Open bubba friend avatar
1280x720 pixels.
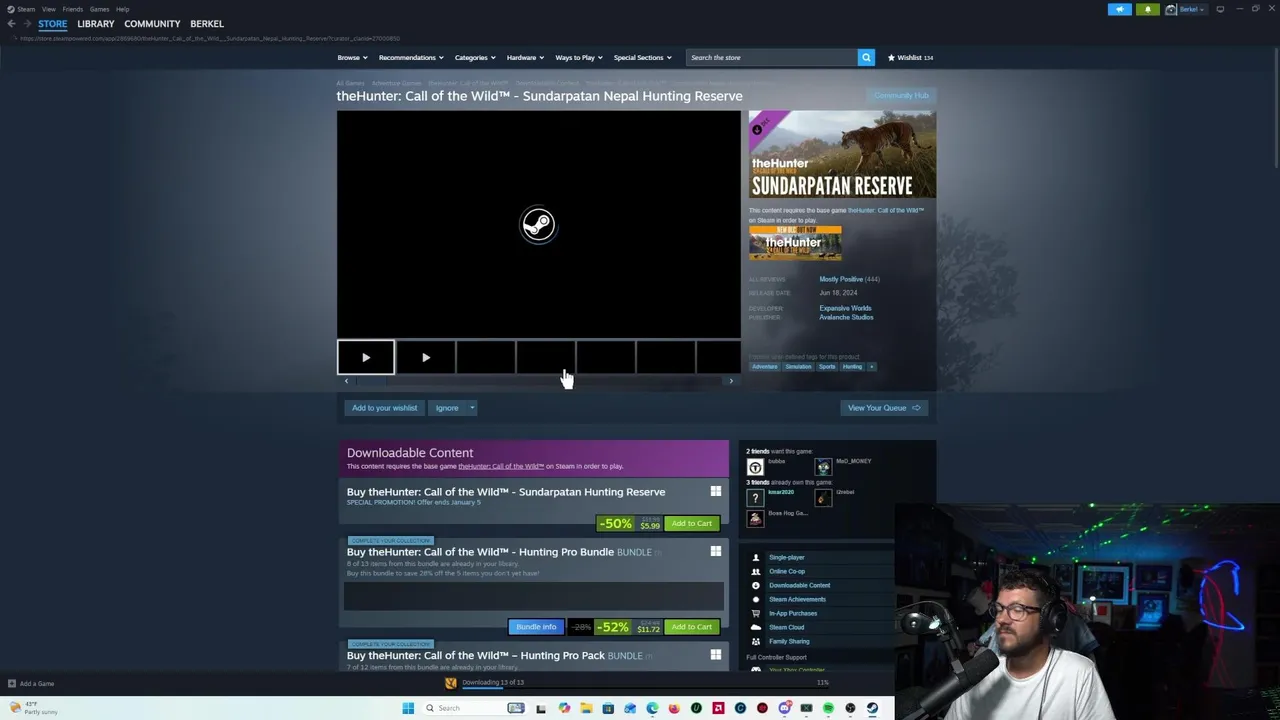pyautogui.click(x=755, y=467)
